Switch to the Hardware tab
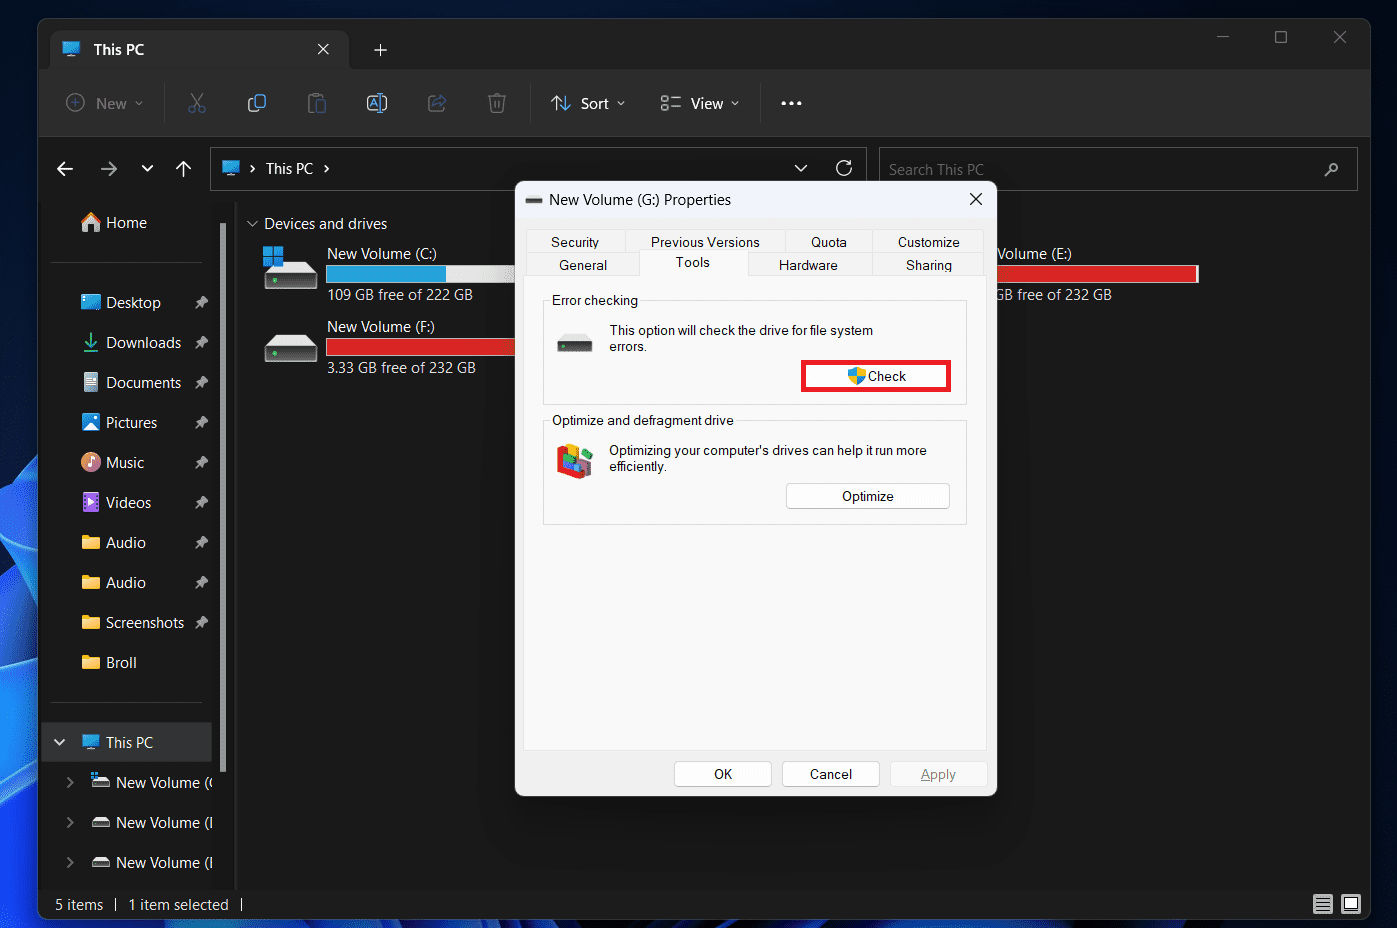This screenshot has width=1397, height=928. point(808,265)
